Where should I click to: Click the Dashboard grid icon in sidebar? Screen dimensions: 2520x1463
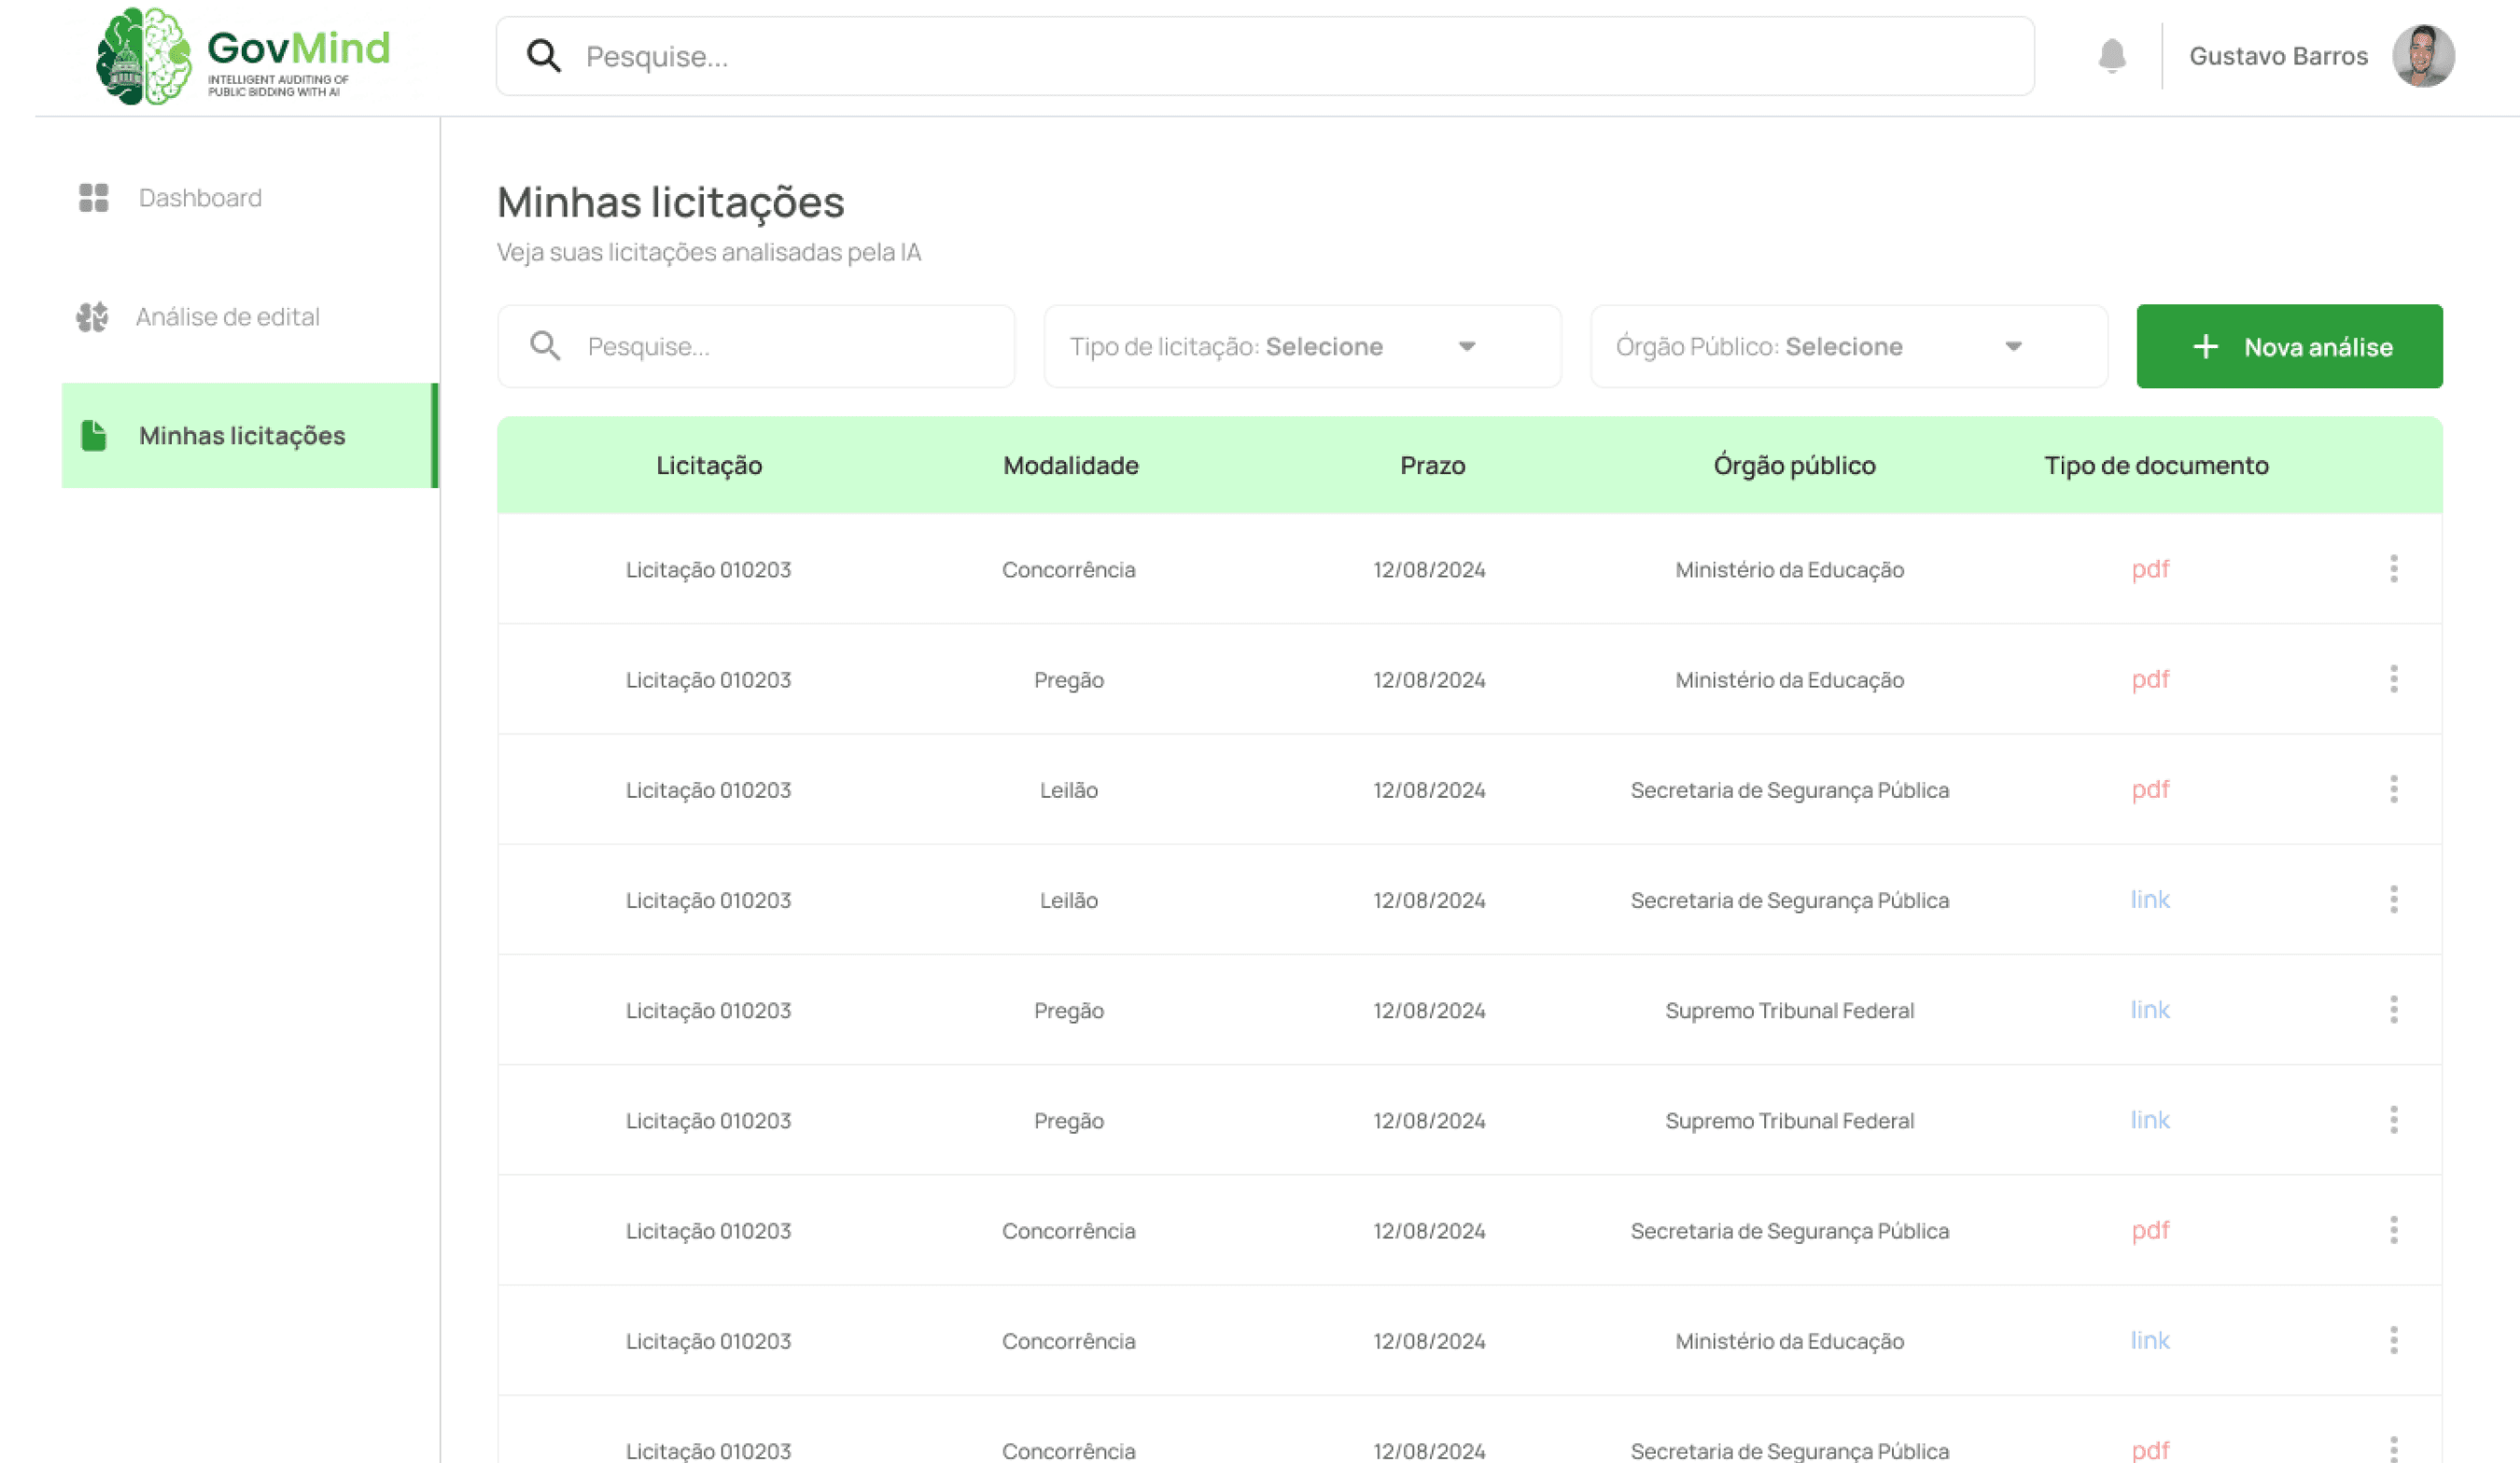tap(94, 198)
